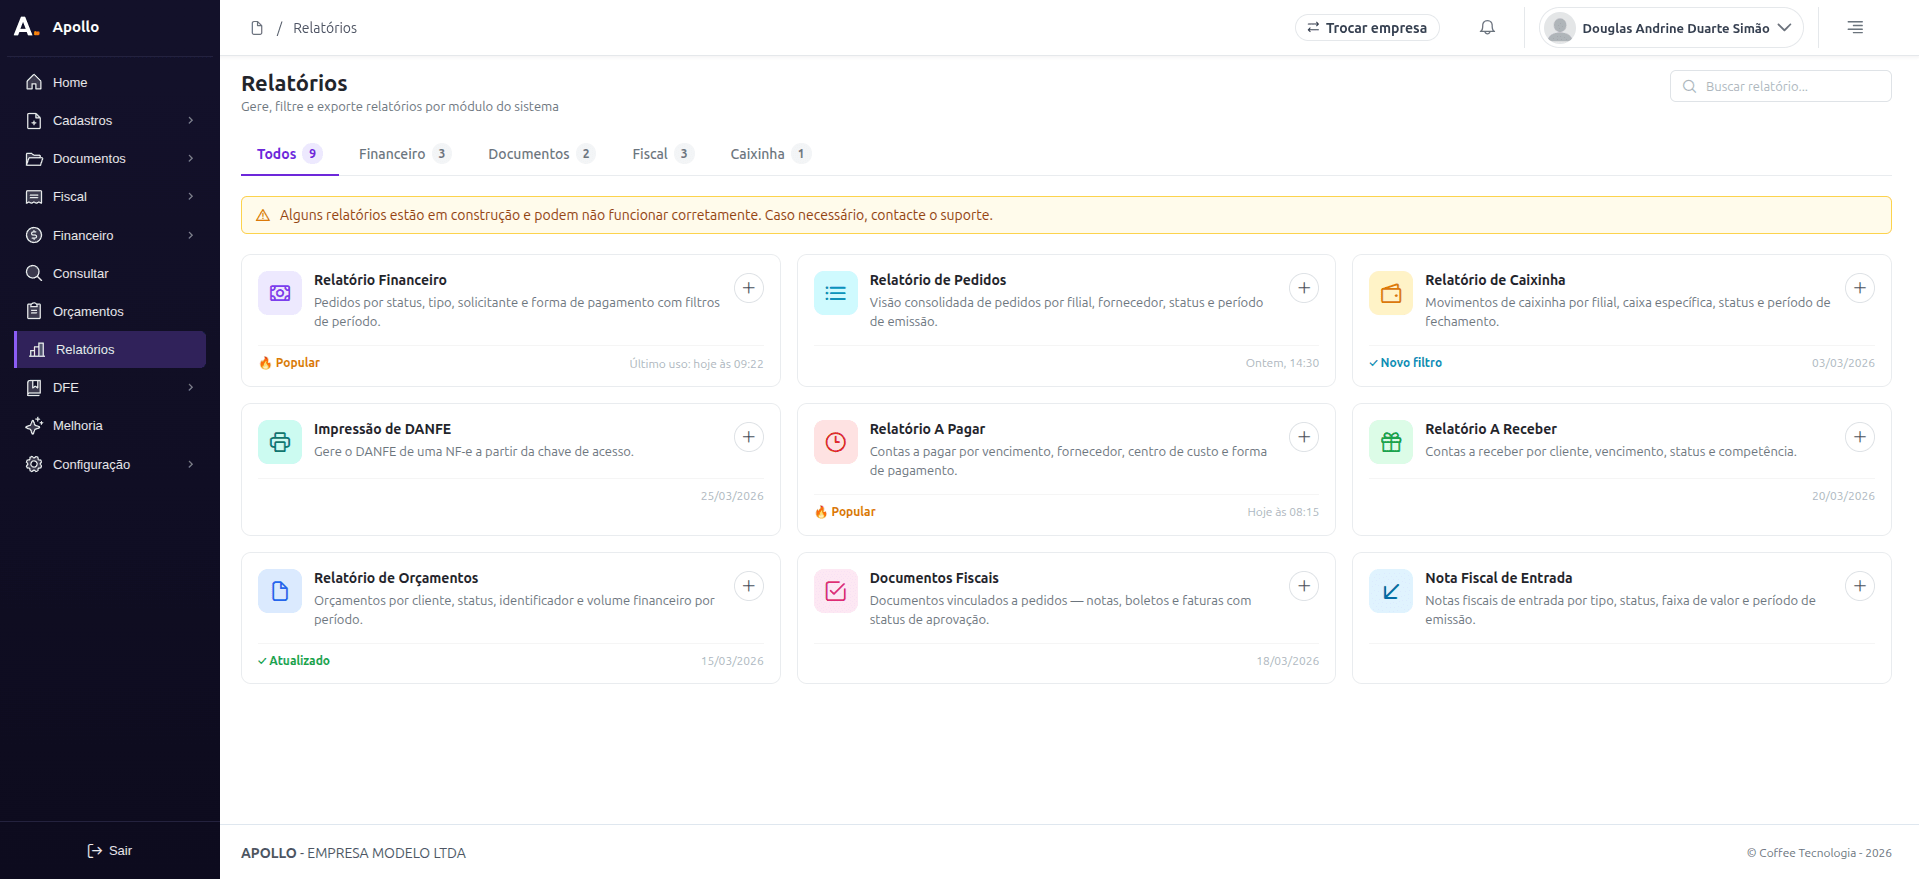Open the Douglas Andrine user dropdown arrow
The height and width of the screenshot is (879, 1919).
(x=1784, y=28)
